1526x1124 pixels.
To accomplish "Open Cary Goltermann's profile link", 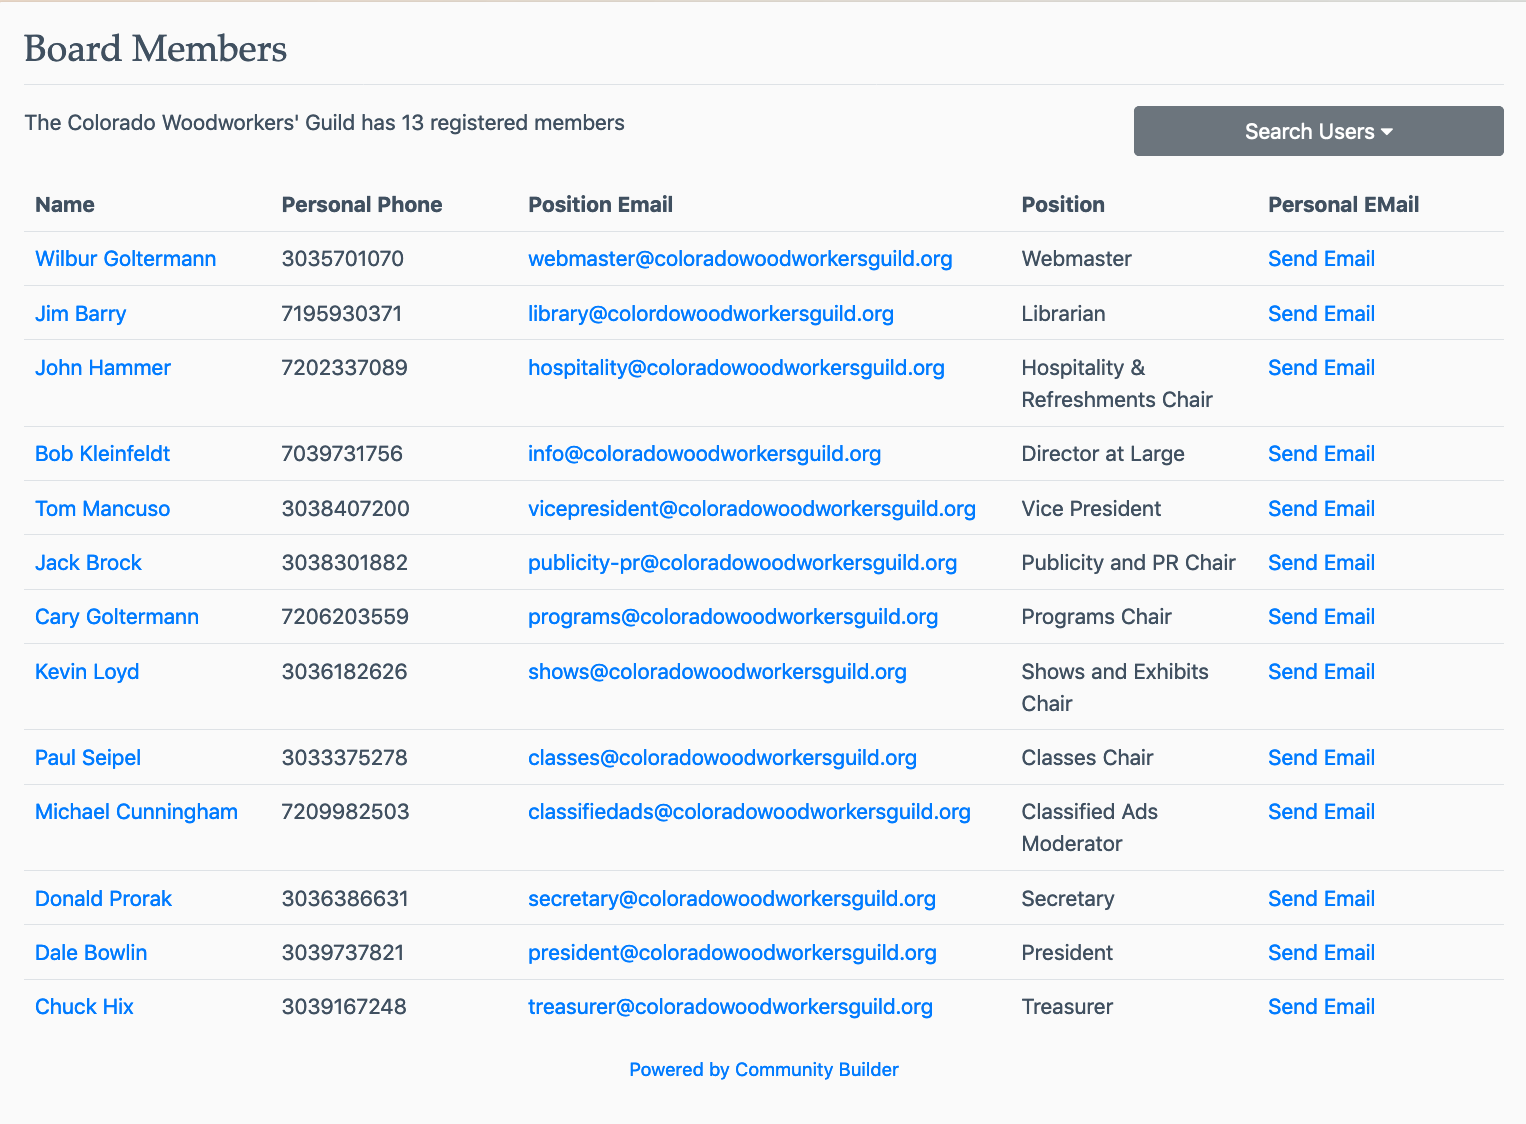I will 117,617.
